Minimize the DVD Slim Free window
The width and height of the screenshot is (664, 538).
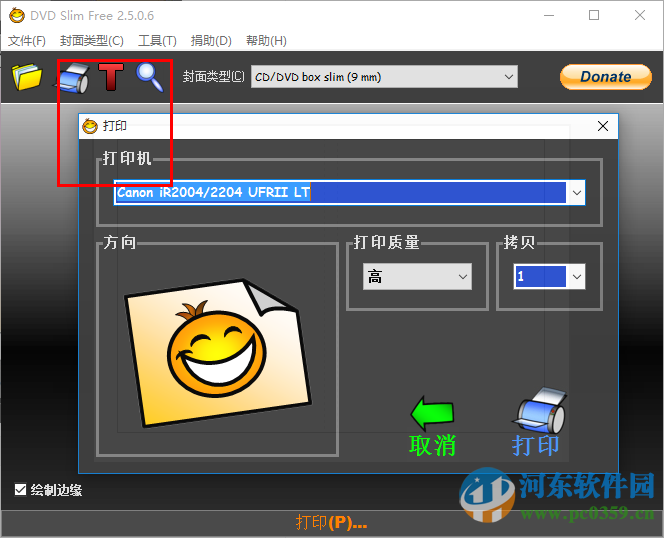coord(549,16)
